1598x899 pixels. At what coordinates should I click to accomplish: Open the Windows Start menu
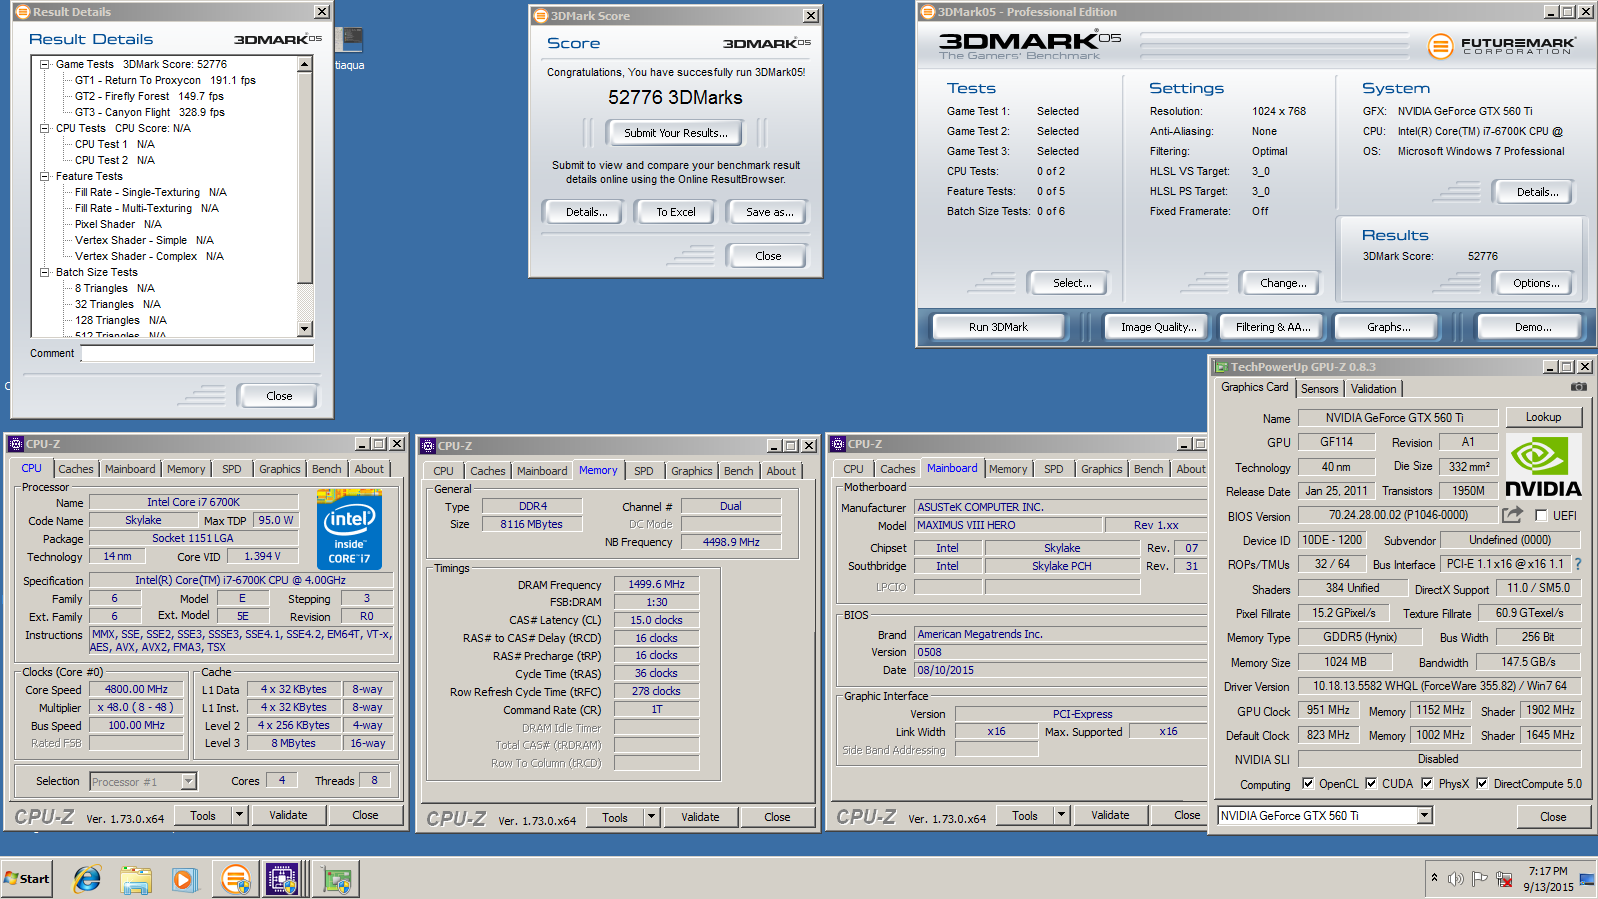click(x=27, y=879)
